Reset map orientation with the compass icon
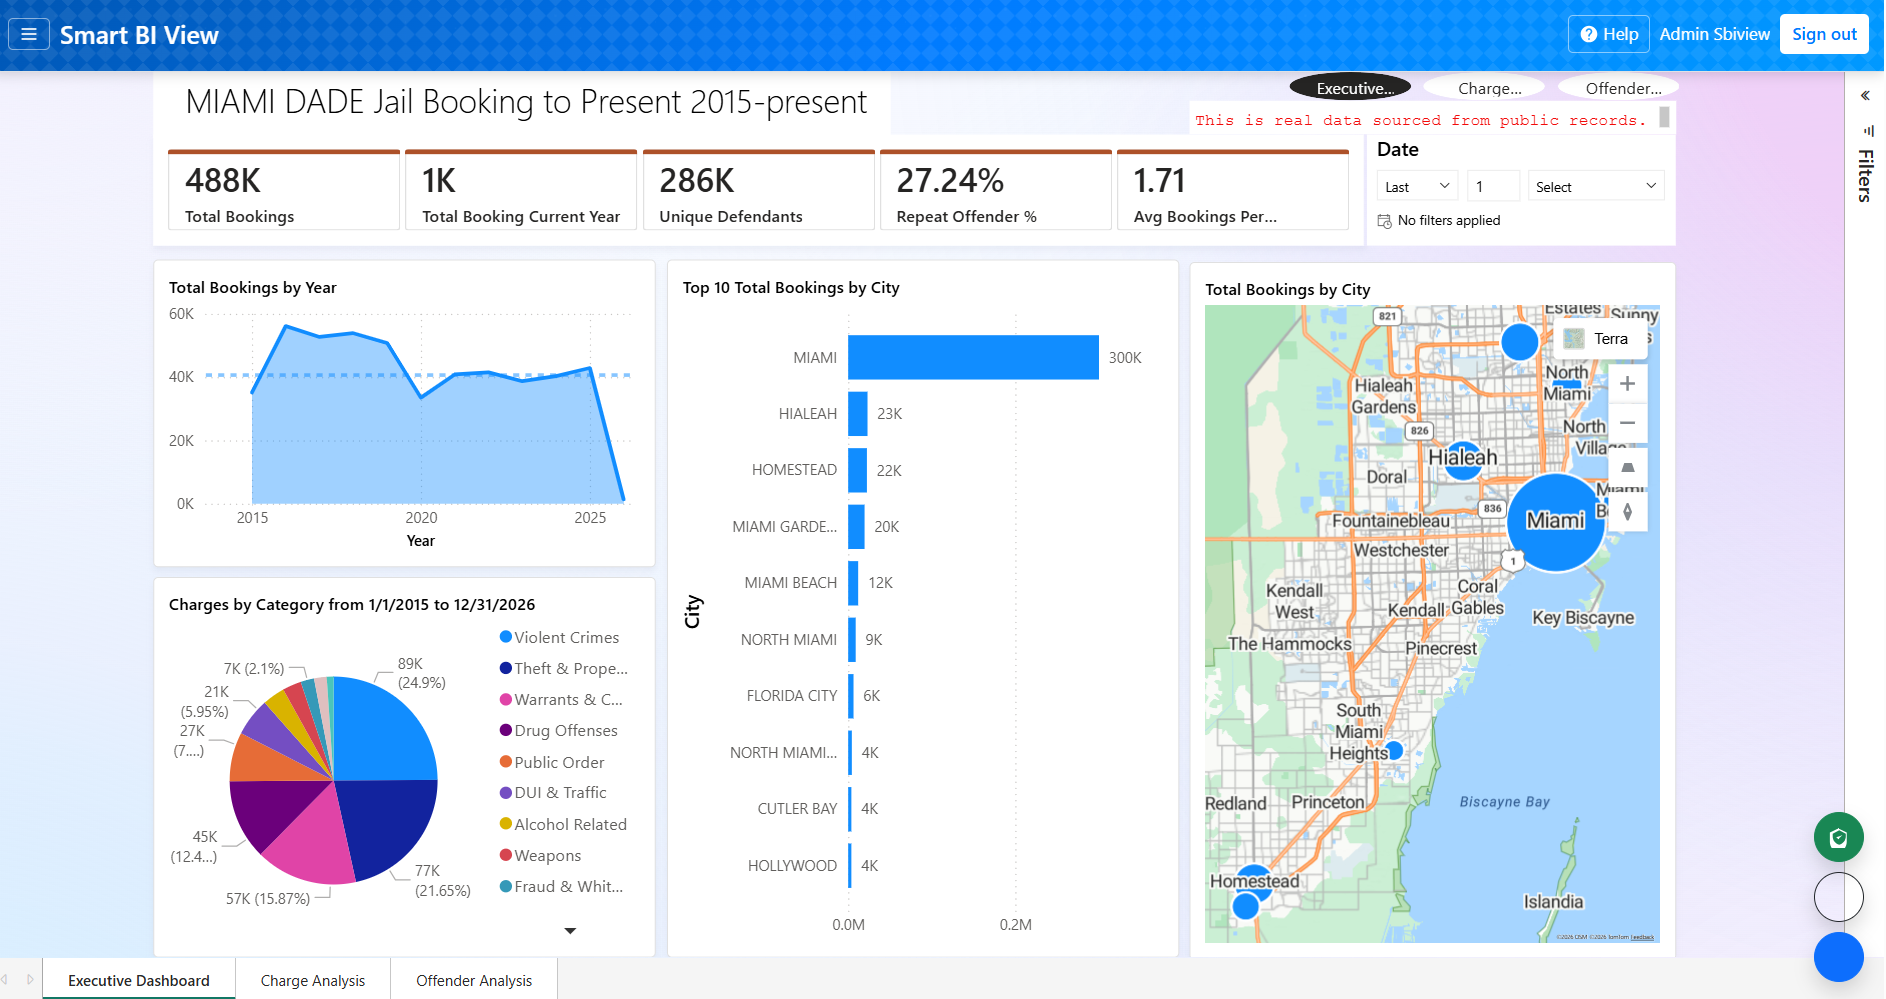The height and width of the screenshot is (999, 1886). [1628, 513]
